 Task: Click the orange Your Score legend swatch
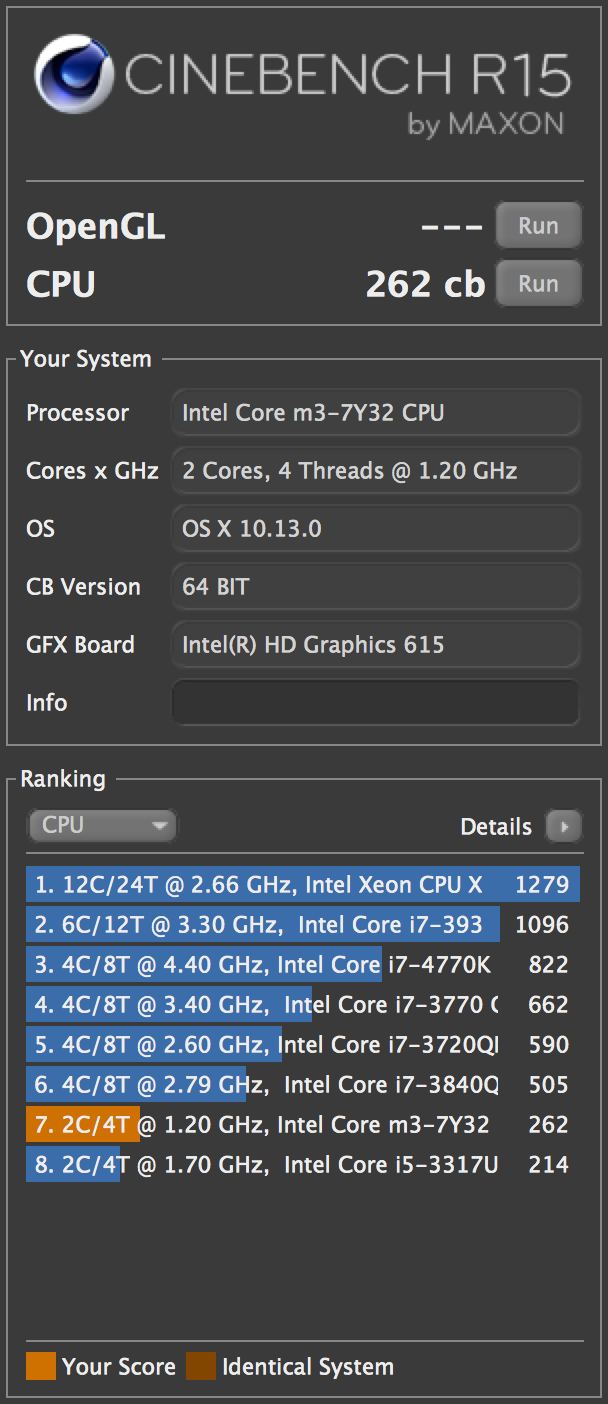(41, 1366)
